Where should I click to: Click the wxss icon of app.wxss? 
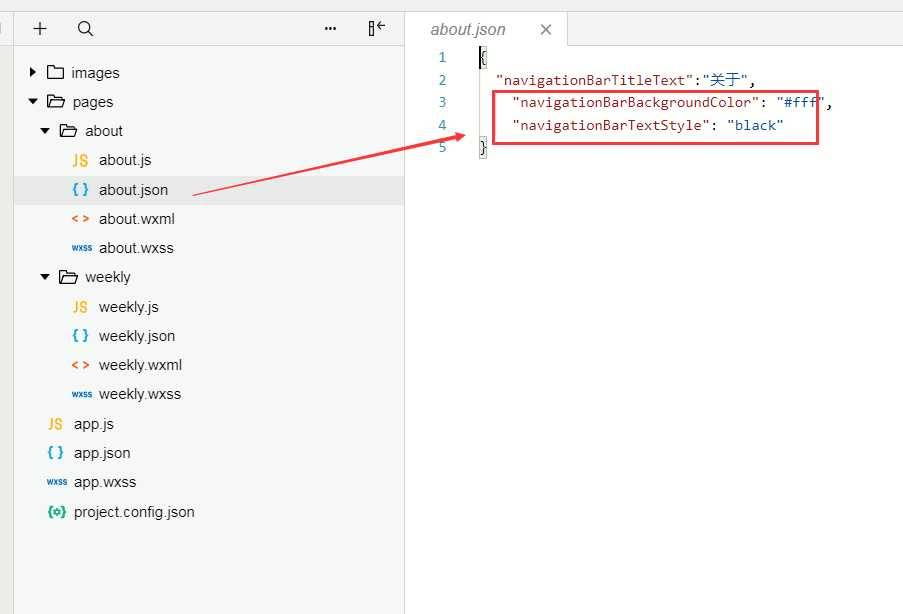57,482
